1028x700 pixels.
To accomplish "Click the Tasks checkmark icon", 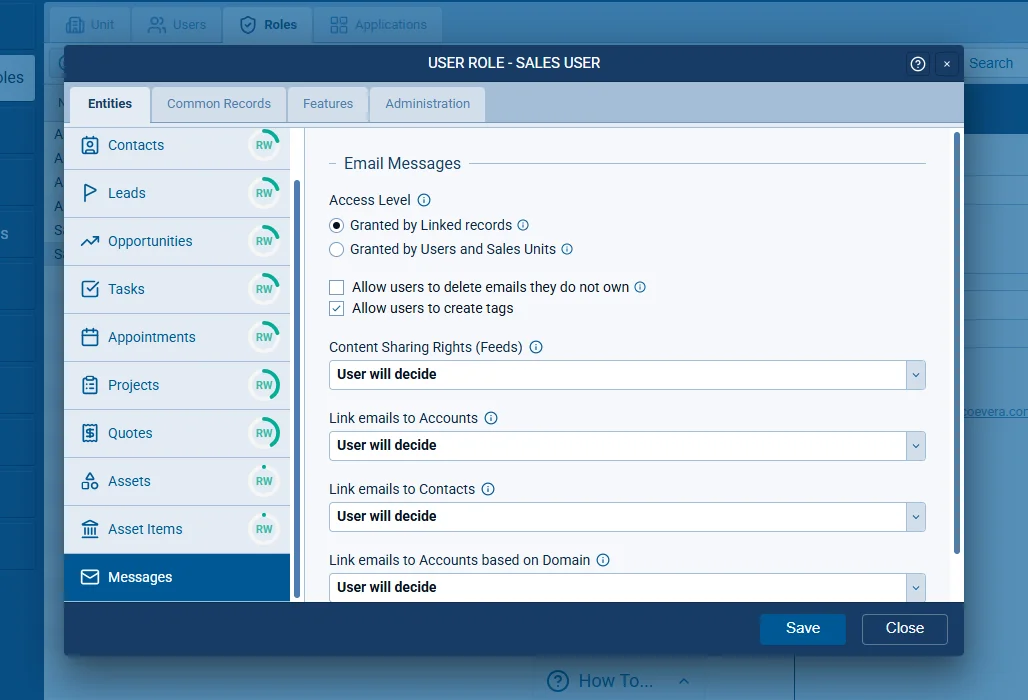I will click(90, 289).
